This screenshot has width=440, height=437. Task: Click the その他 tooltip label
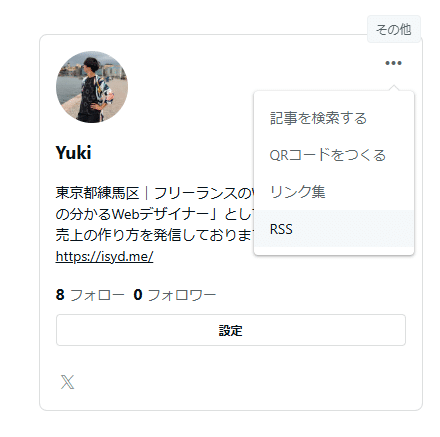[394, 29]
